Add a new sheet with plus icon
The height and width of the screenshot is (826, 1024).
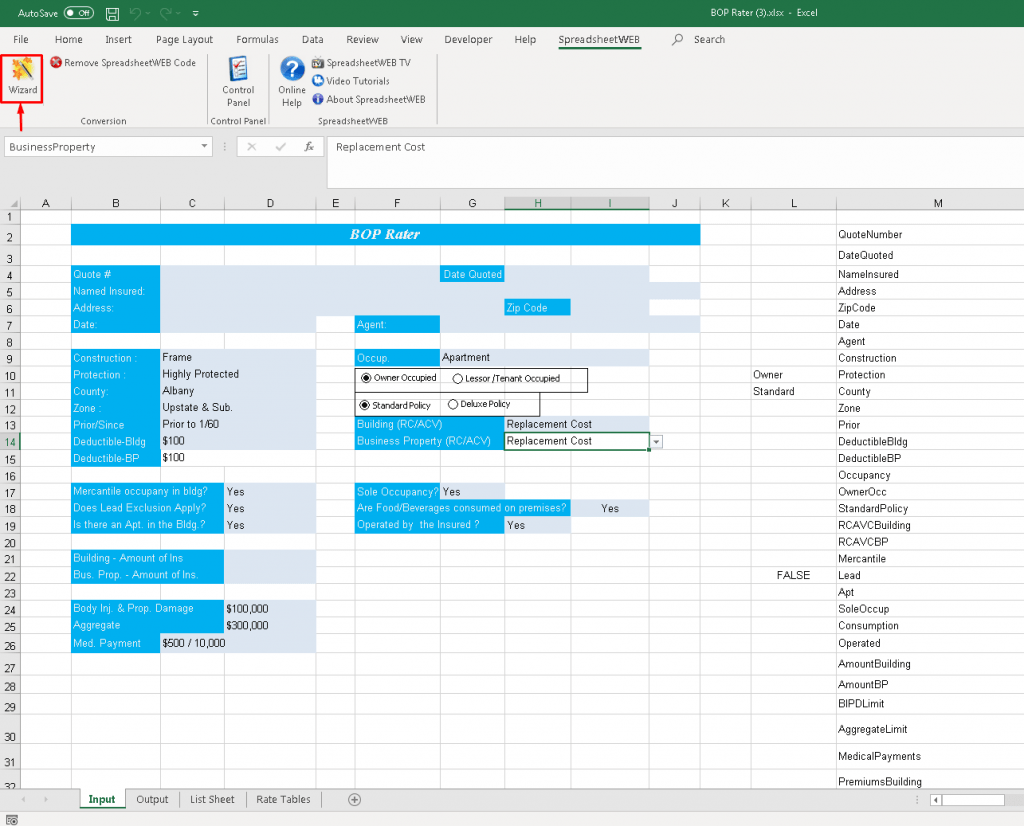pyautogui.click(x=355, y=799)
